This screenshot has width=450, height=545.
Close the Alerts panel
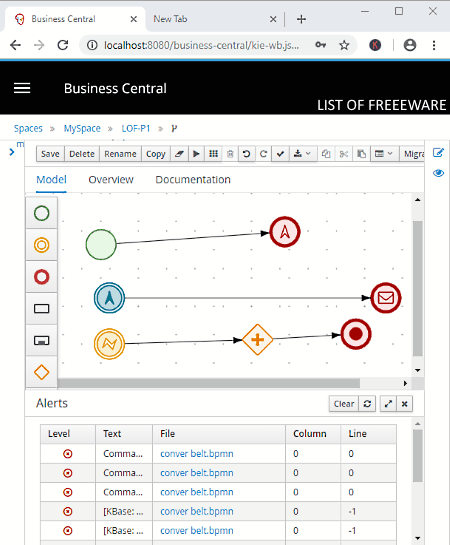click(x=404, y=404)
